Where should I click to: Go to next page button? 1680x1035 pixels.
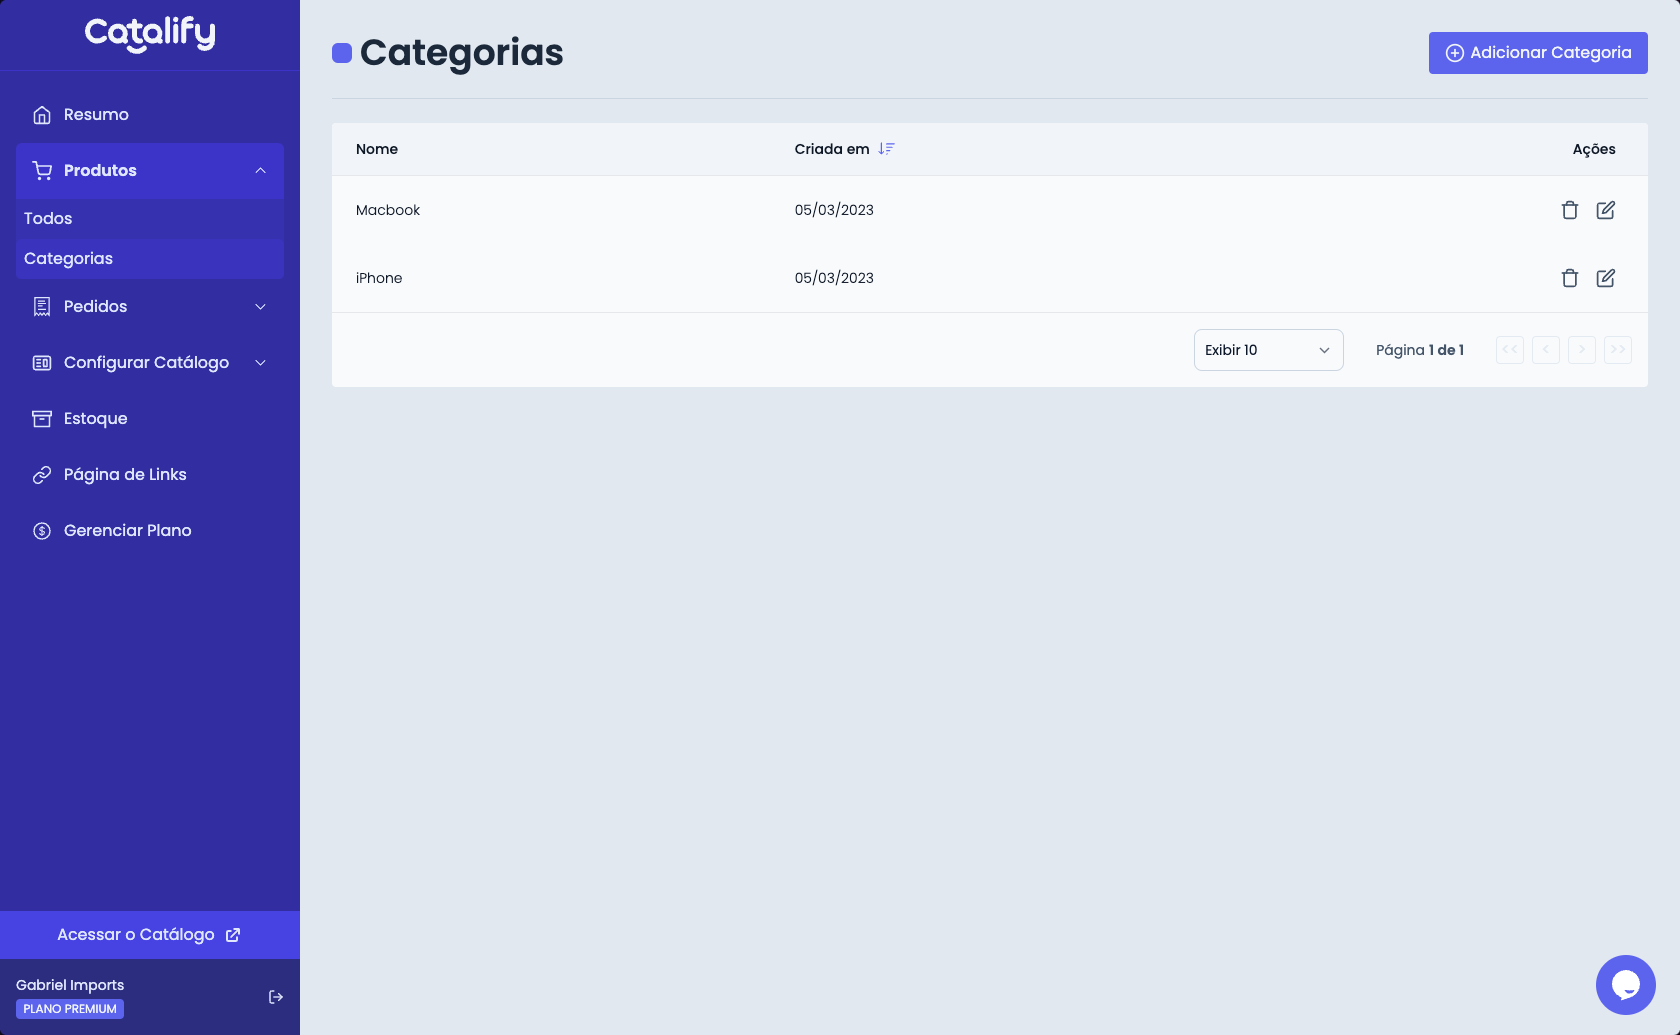click(x=1582, y=350)
